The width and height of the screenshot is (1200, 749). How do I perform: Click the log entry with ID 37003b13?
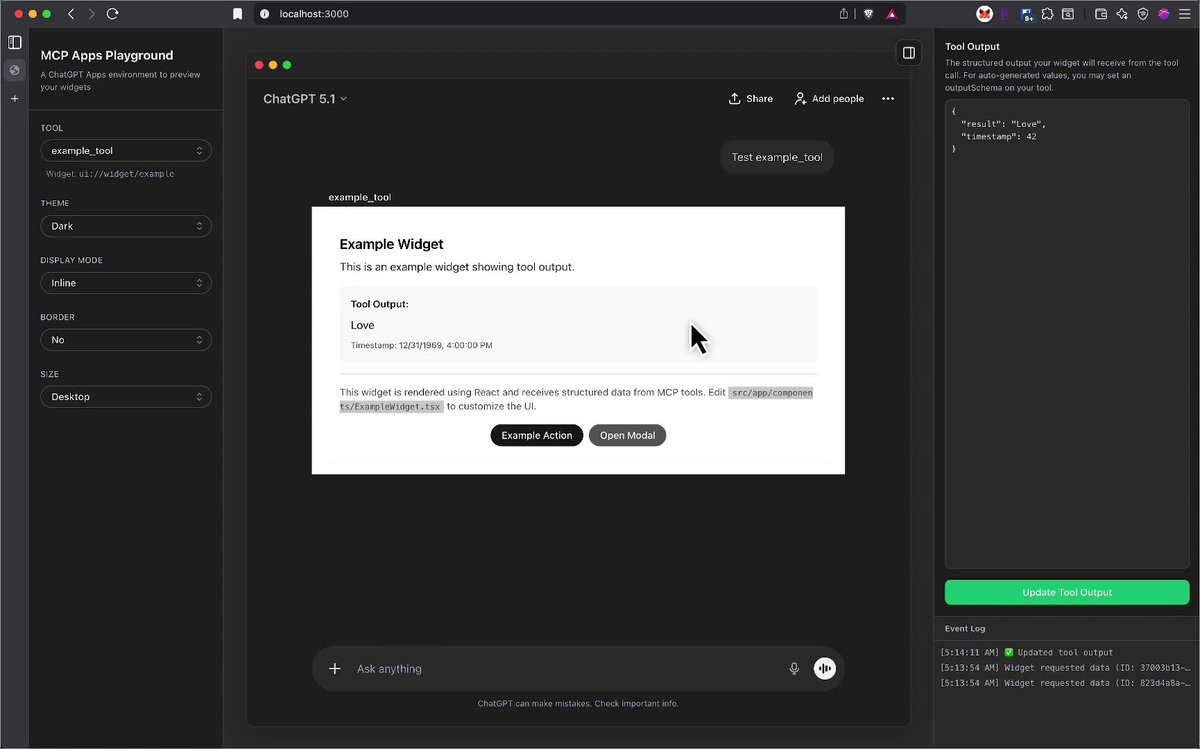[1066, 667]
